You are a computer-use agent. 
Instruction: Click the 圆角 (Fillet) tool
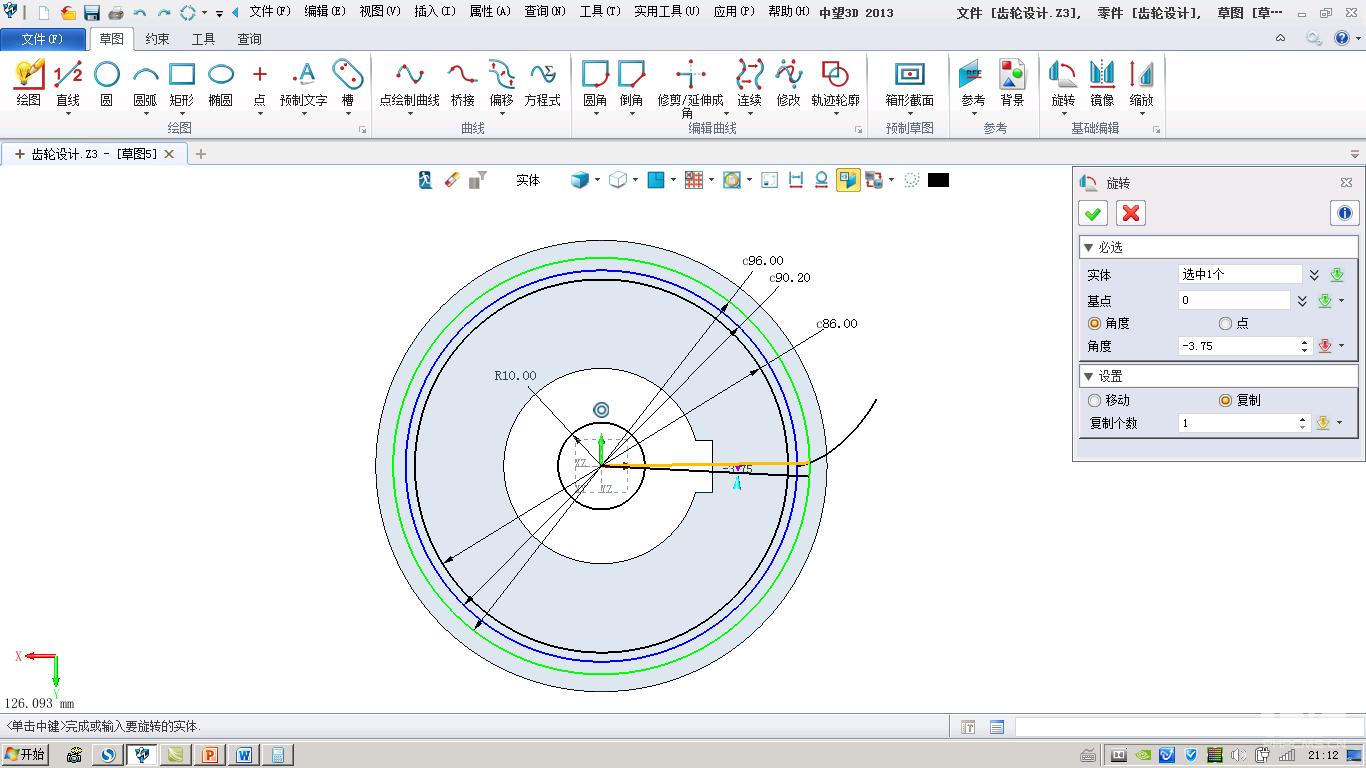(x=595, y=82)
